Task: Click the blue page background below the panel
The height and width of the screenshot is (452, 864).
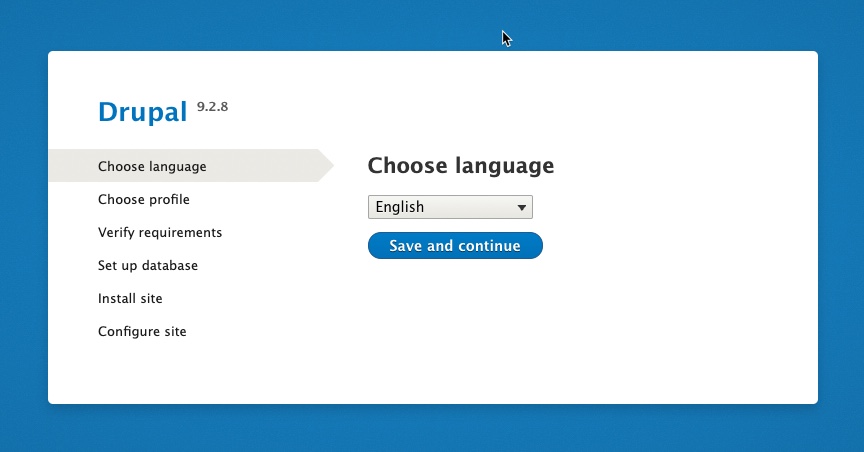Action: click(432, 430)
